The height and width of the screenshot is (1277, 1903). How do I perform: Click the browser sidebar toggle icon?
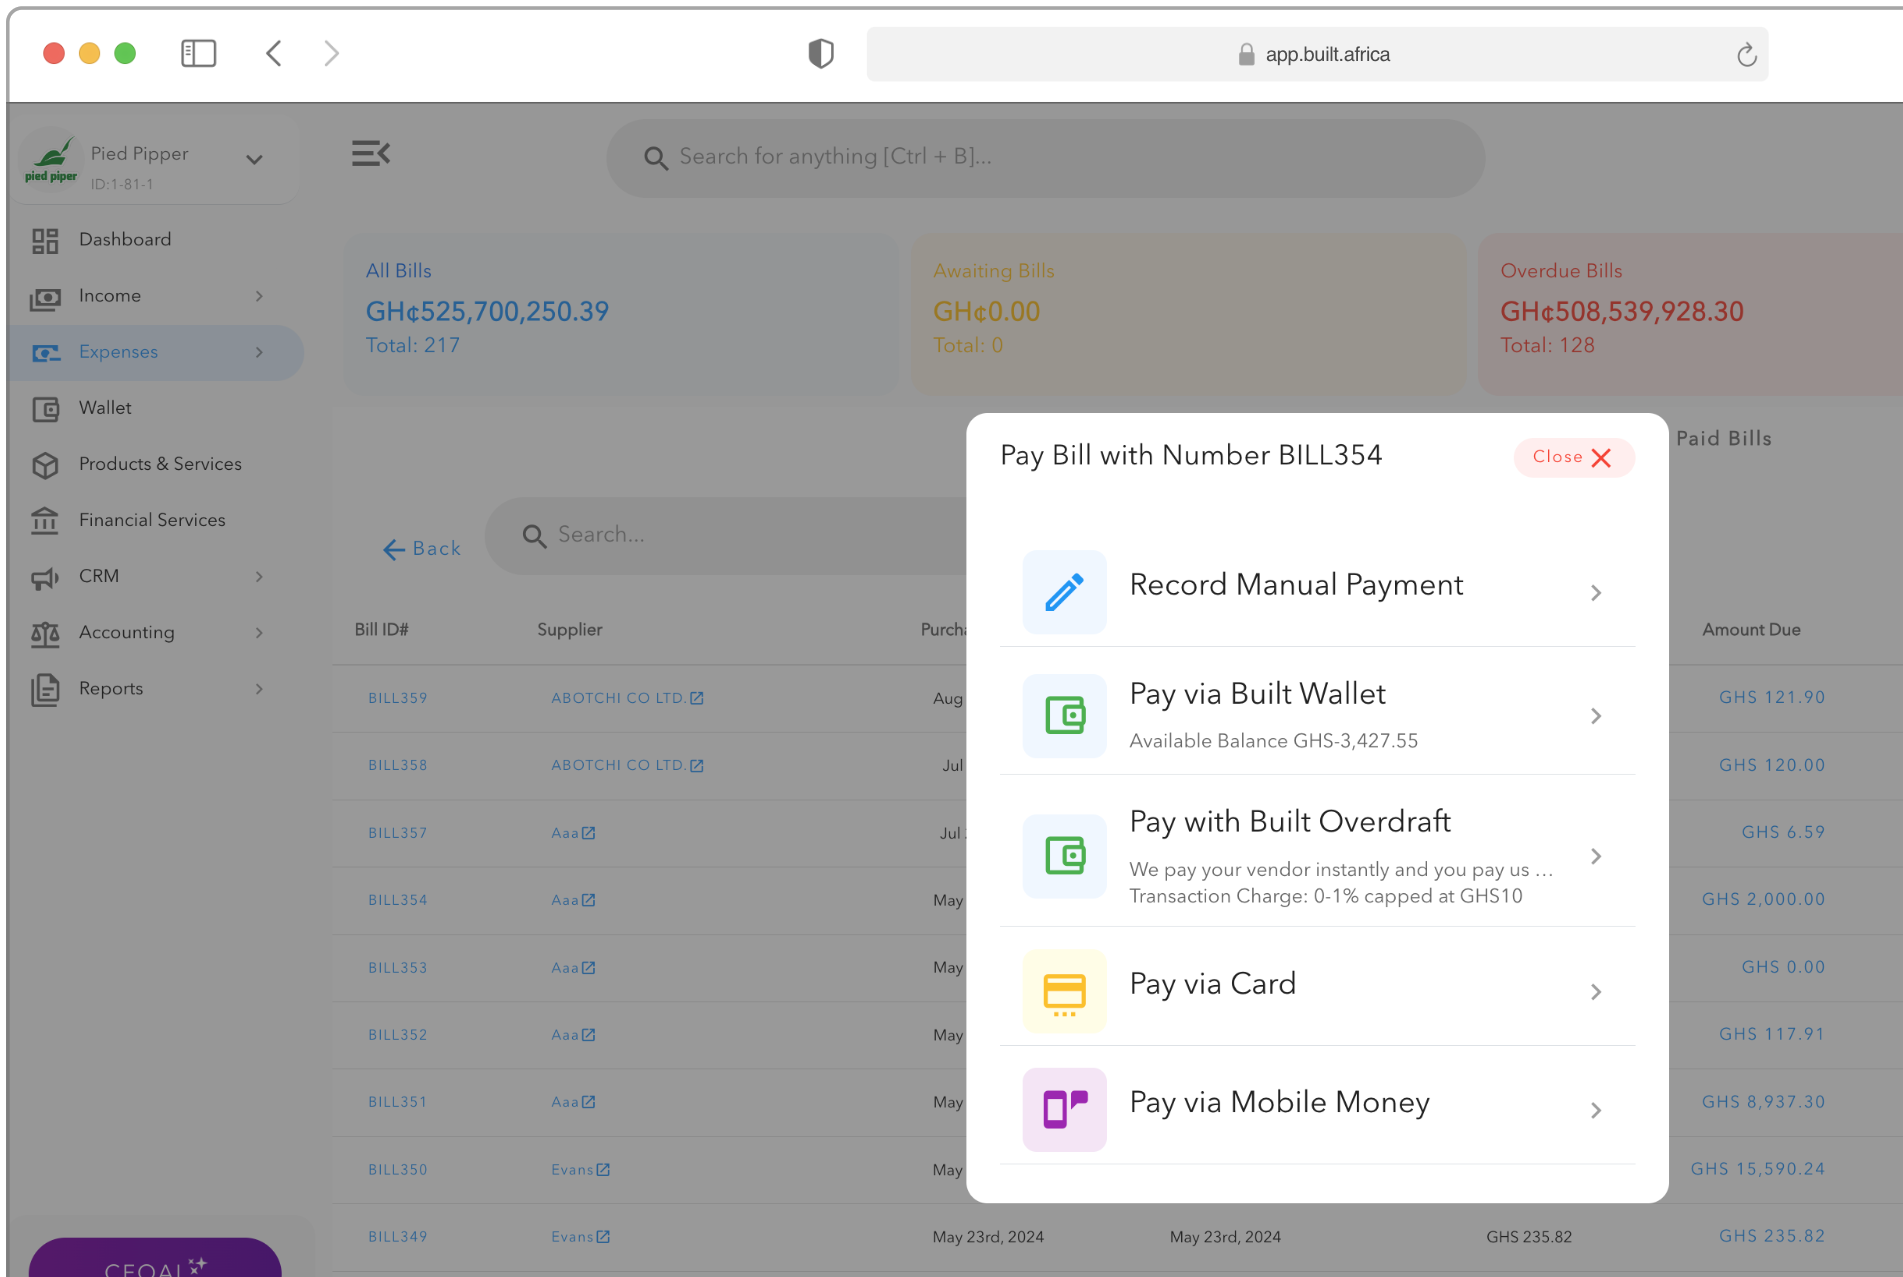198,53
